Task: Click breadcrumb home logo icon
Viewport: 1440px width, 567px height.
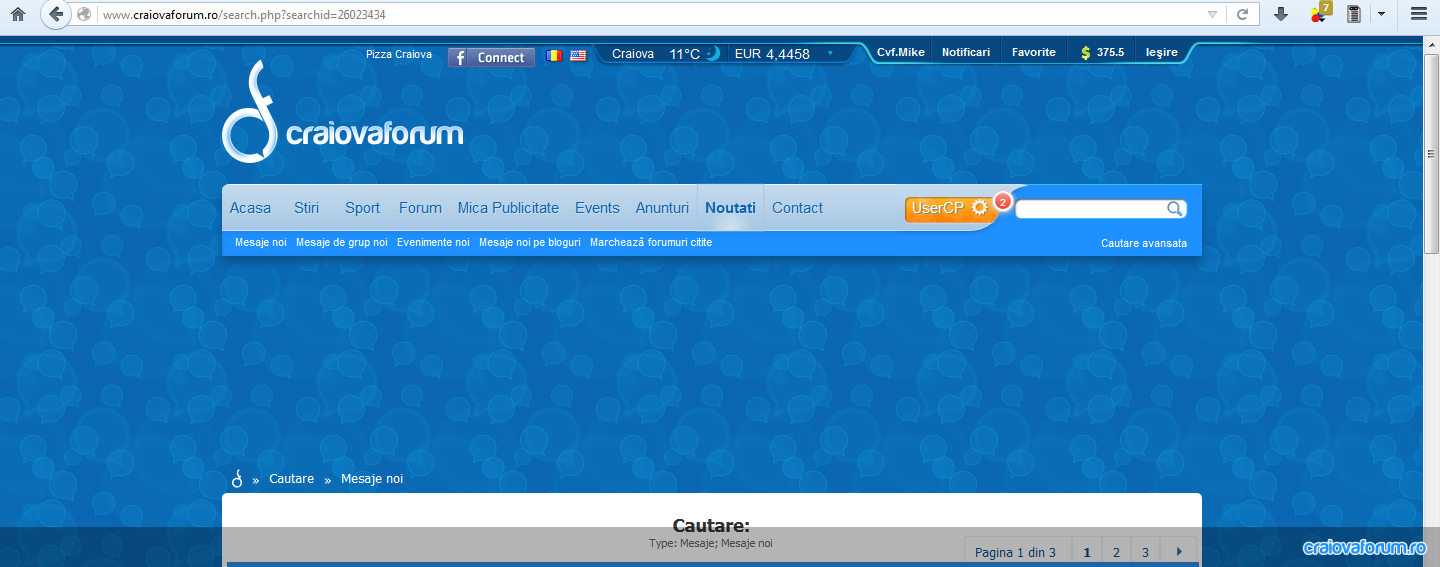Action: coord(237,479)
